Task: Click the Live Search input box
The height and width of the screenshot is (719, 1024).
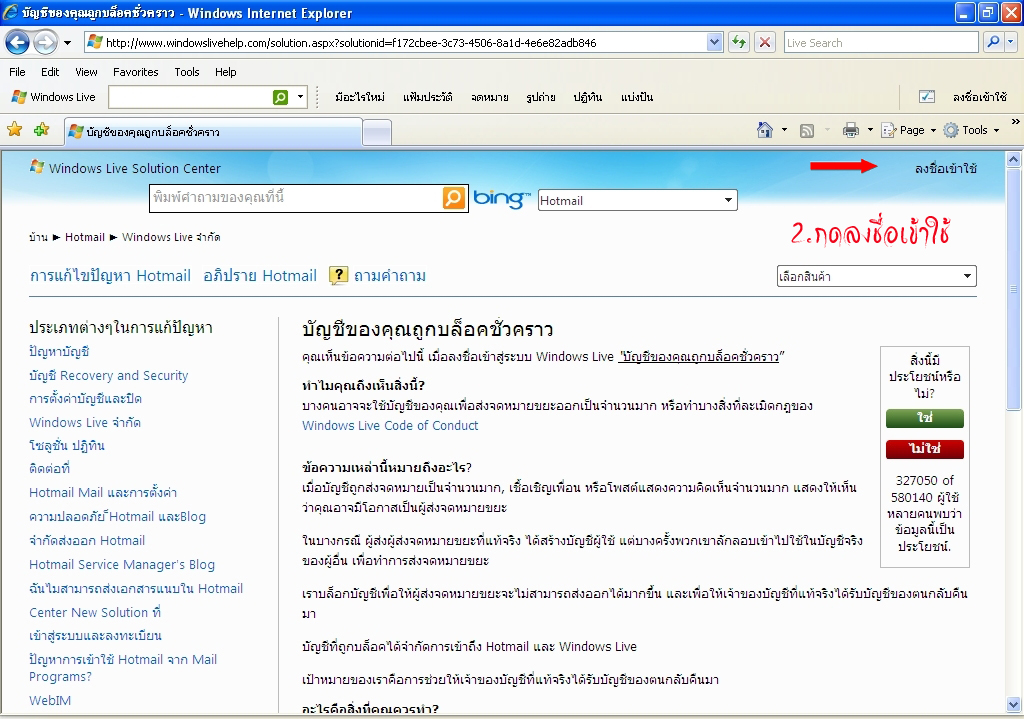Action: [881, 43]
